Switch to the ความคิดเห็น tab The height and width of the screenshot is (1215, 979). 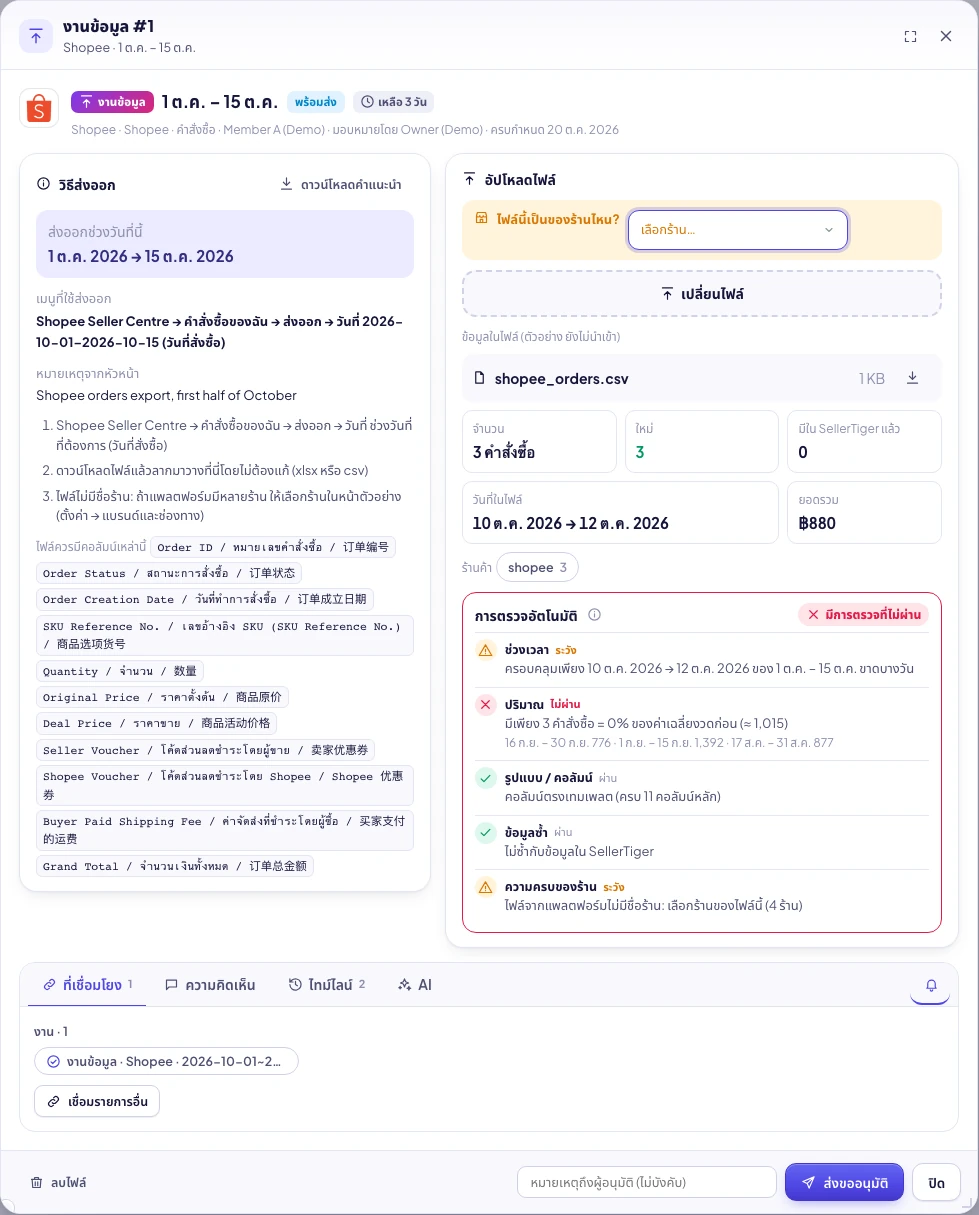tap(210, 985)
